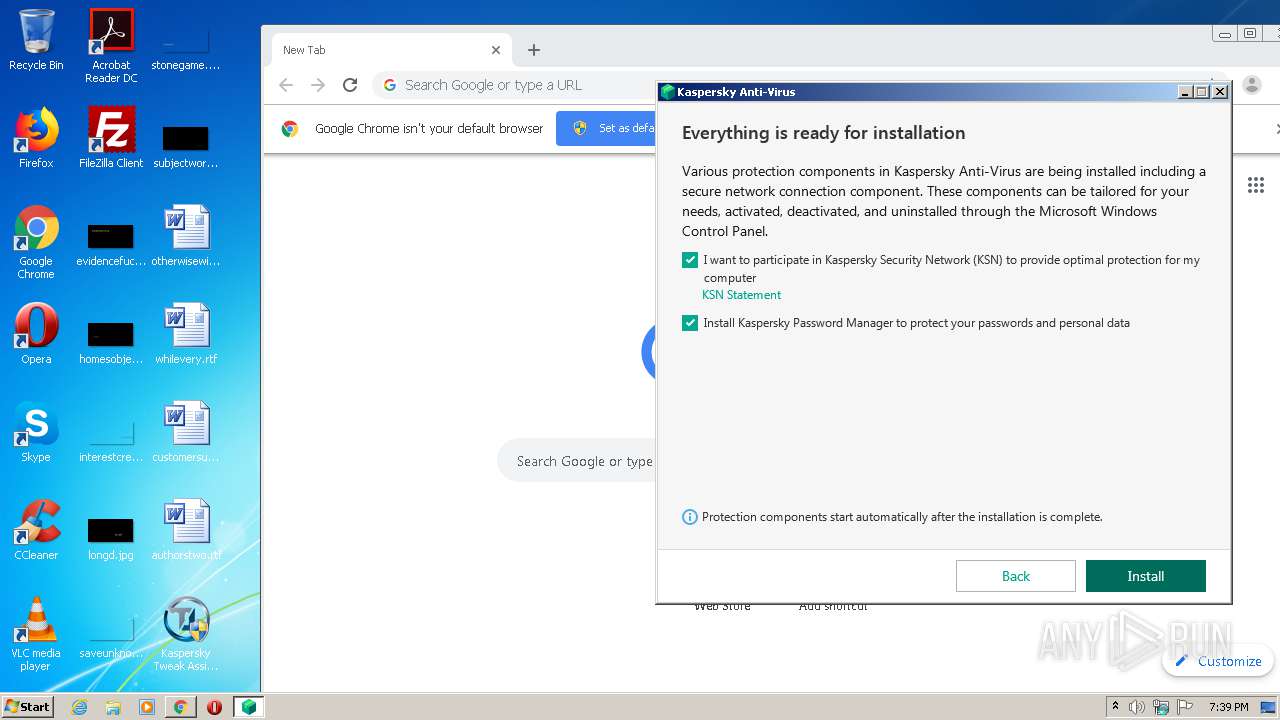This screenshot has width=1280, height=720.
Task: Click the Back button in the installer
Action: (1016, 576)
